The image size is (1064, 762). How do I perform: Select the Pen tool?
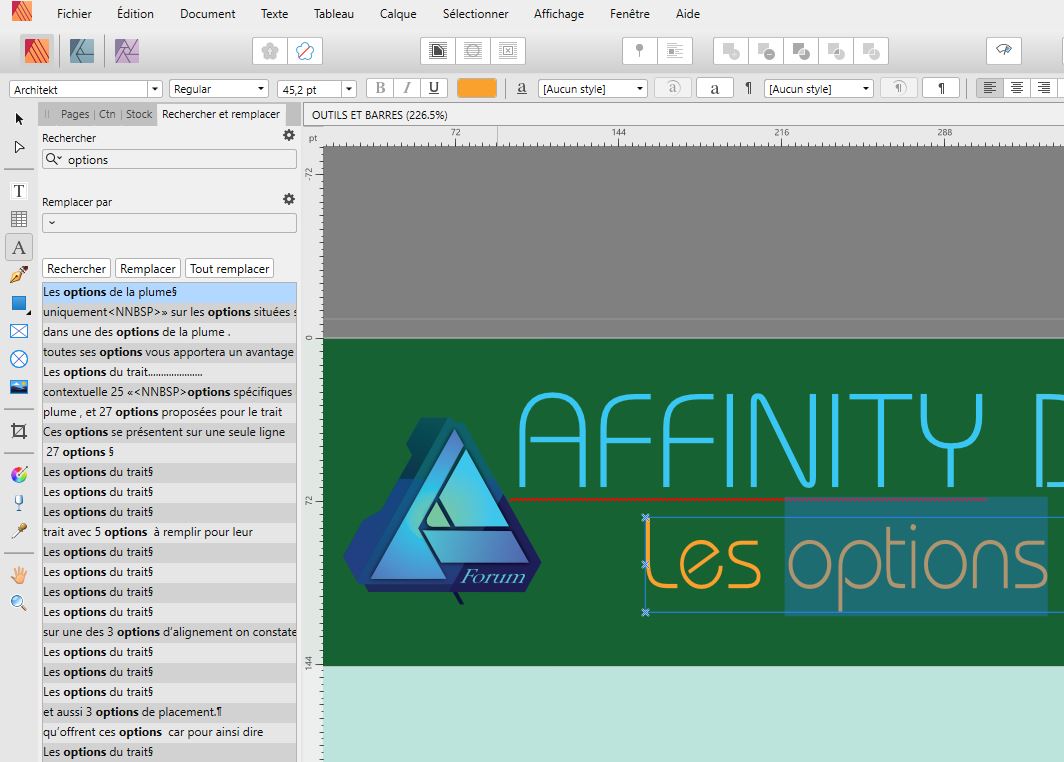[19, 275]
